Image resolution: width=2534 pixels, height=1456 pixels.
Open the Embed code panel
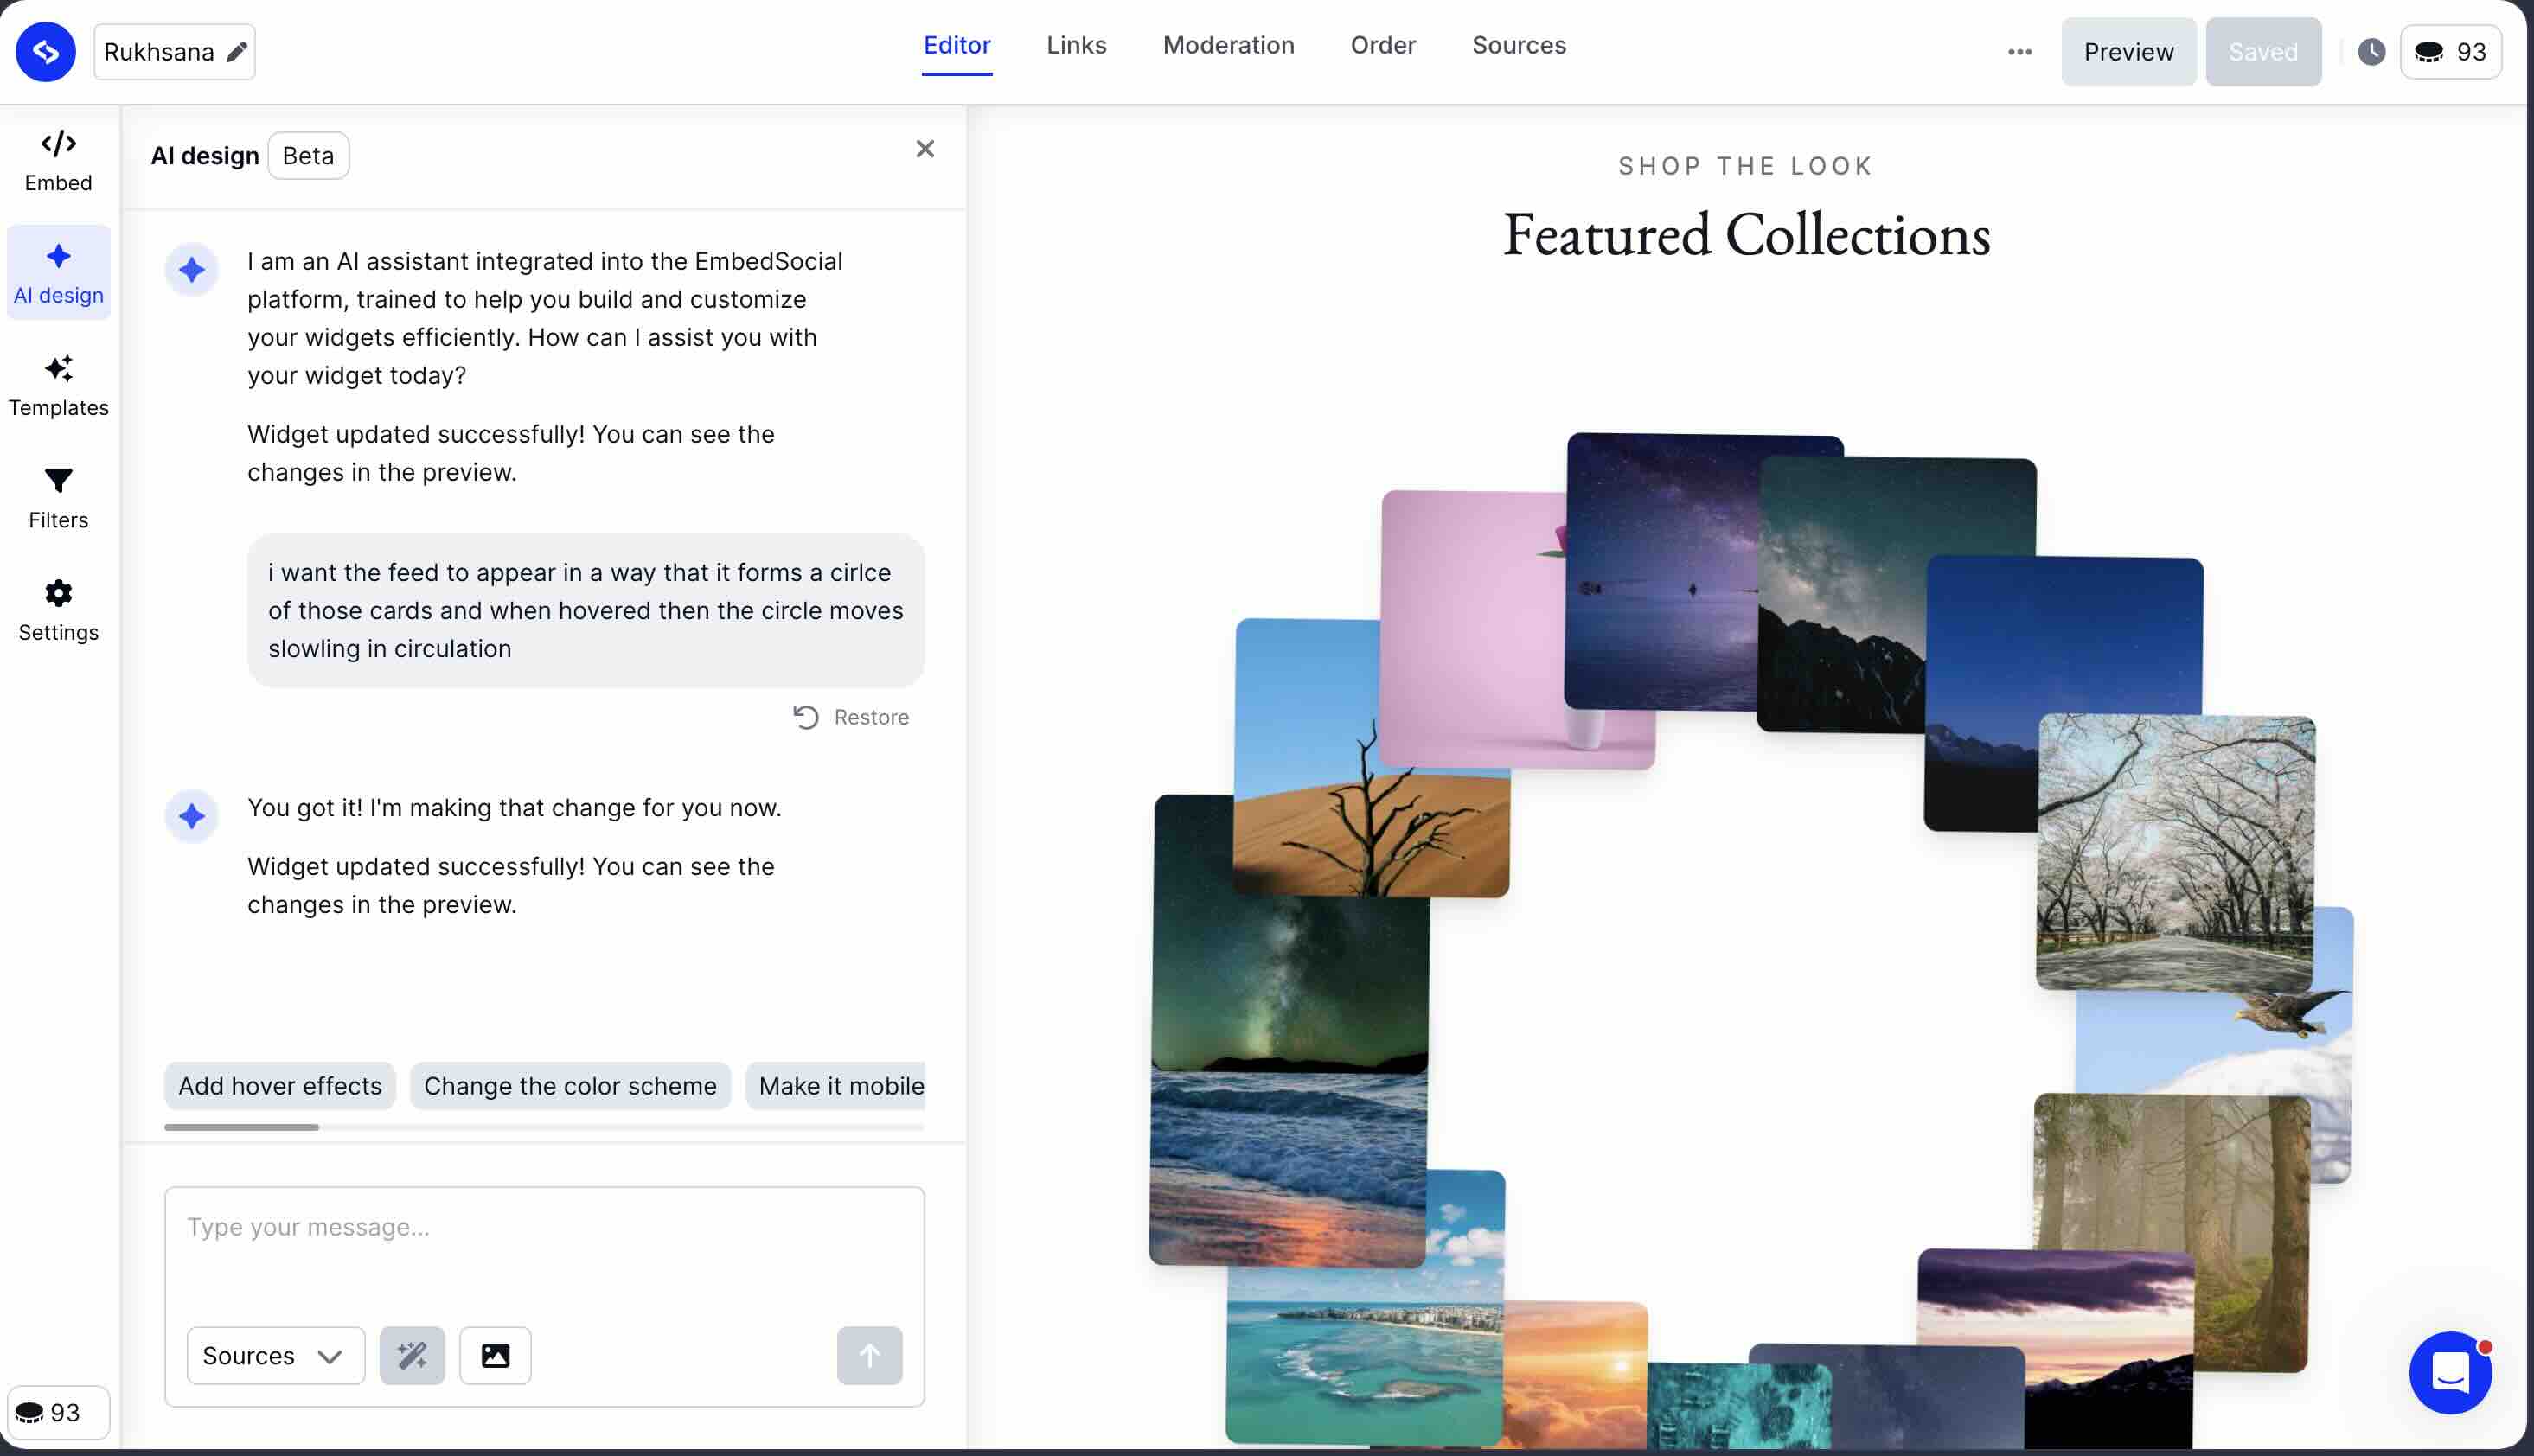(x=58, y=160)
